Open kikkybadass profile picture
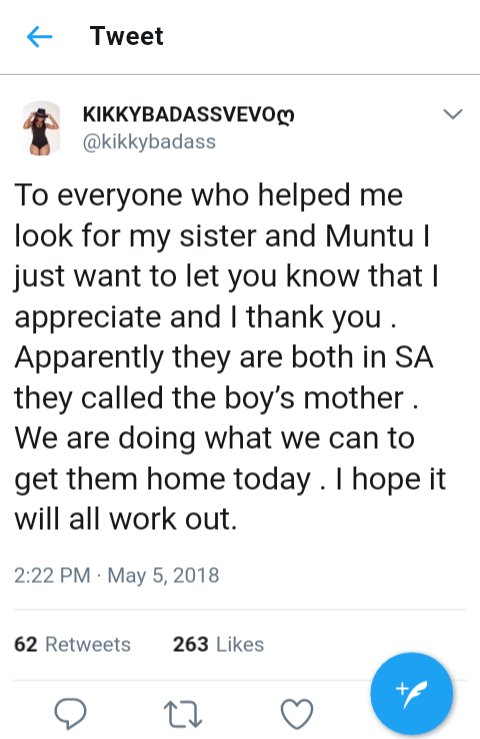The height and width of the screenshot is (739, 480). 41,128
